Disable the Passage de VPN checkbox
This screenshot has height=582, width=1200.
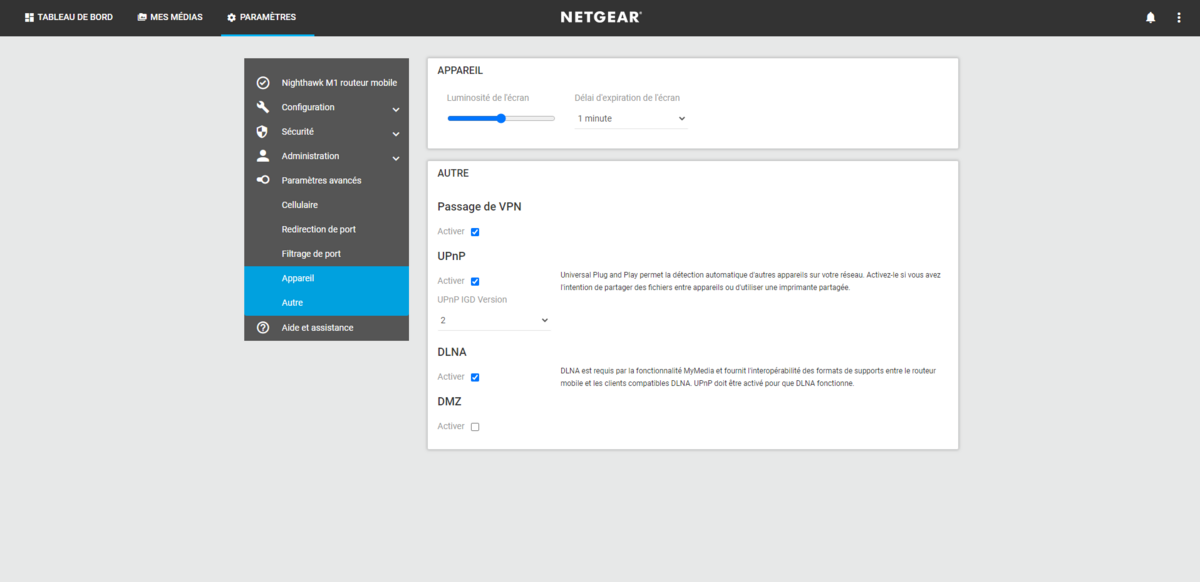[475, 232]
